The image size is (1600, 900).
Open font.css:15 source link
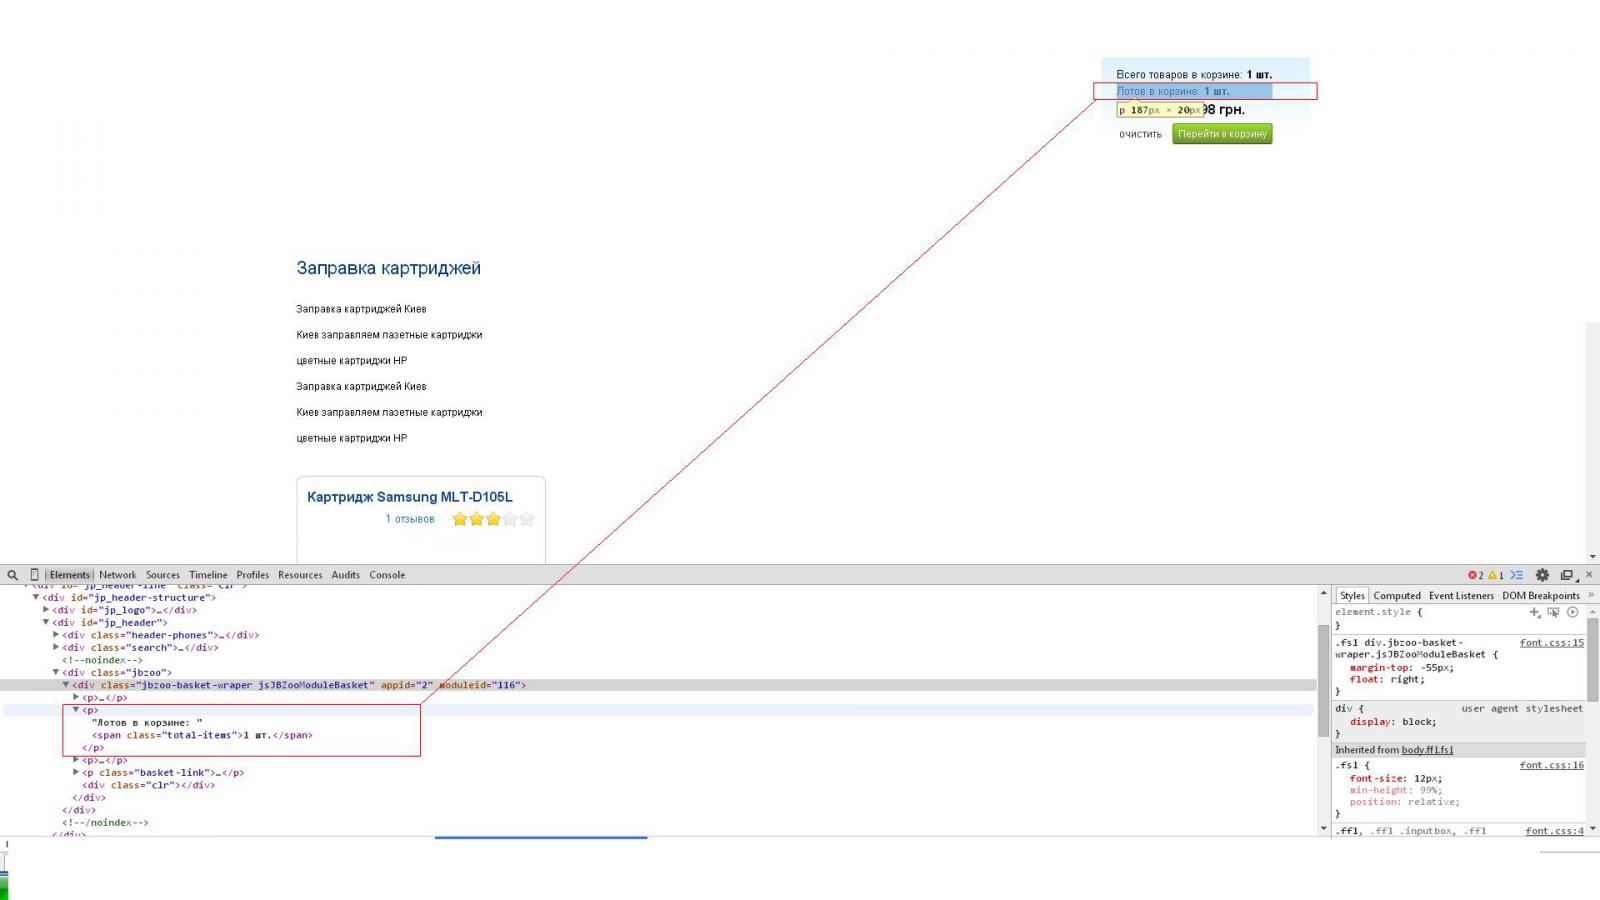1551,643
